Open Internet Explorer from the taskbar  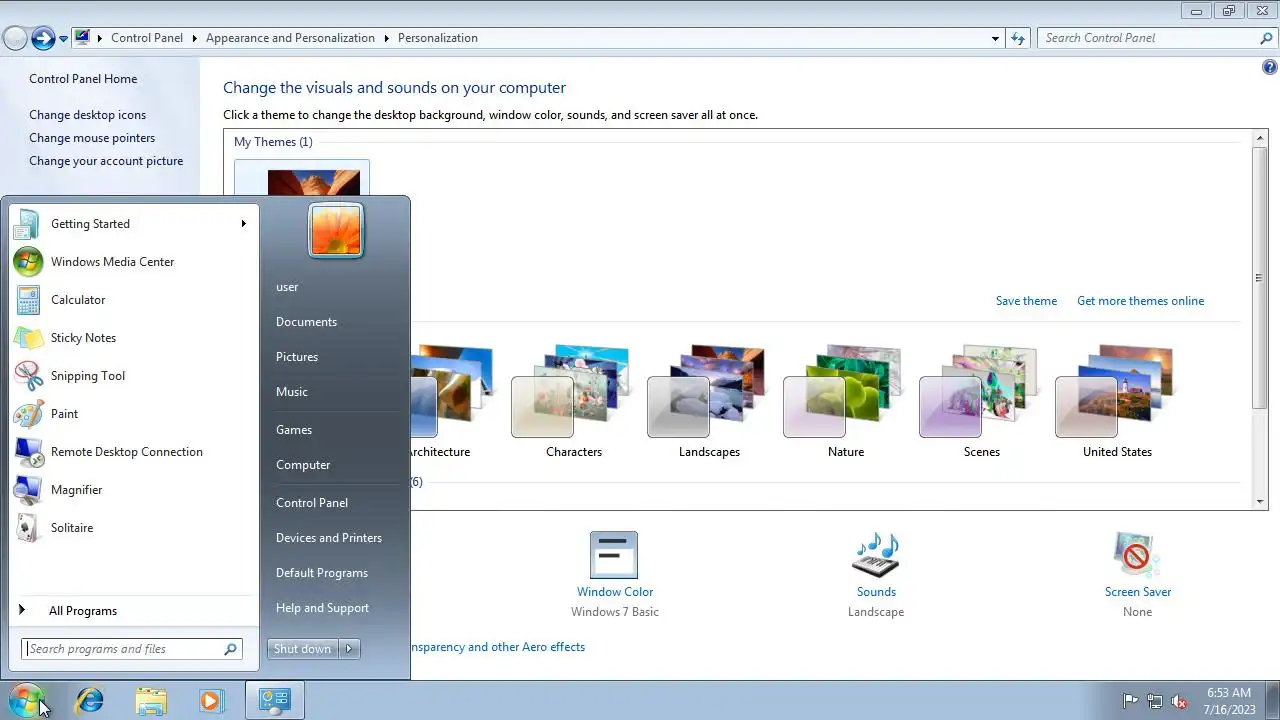coord(90,700)
